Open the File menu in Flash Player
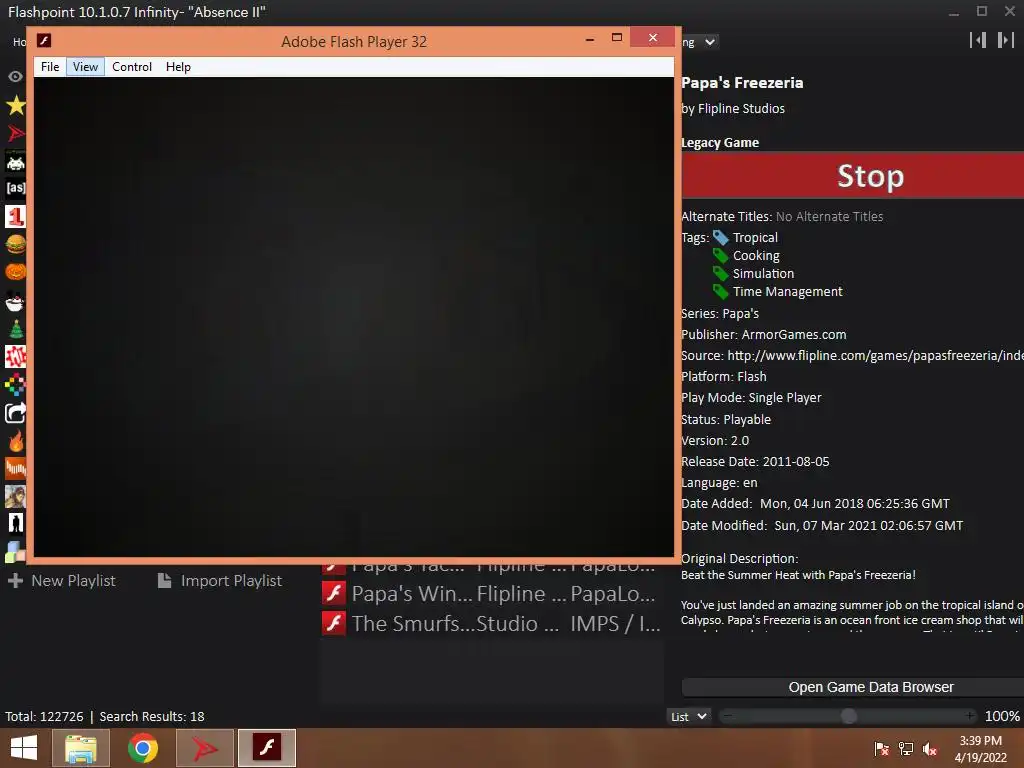 [x=50, y=67]
